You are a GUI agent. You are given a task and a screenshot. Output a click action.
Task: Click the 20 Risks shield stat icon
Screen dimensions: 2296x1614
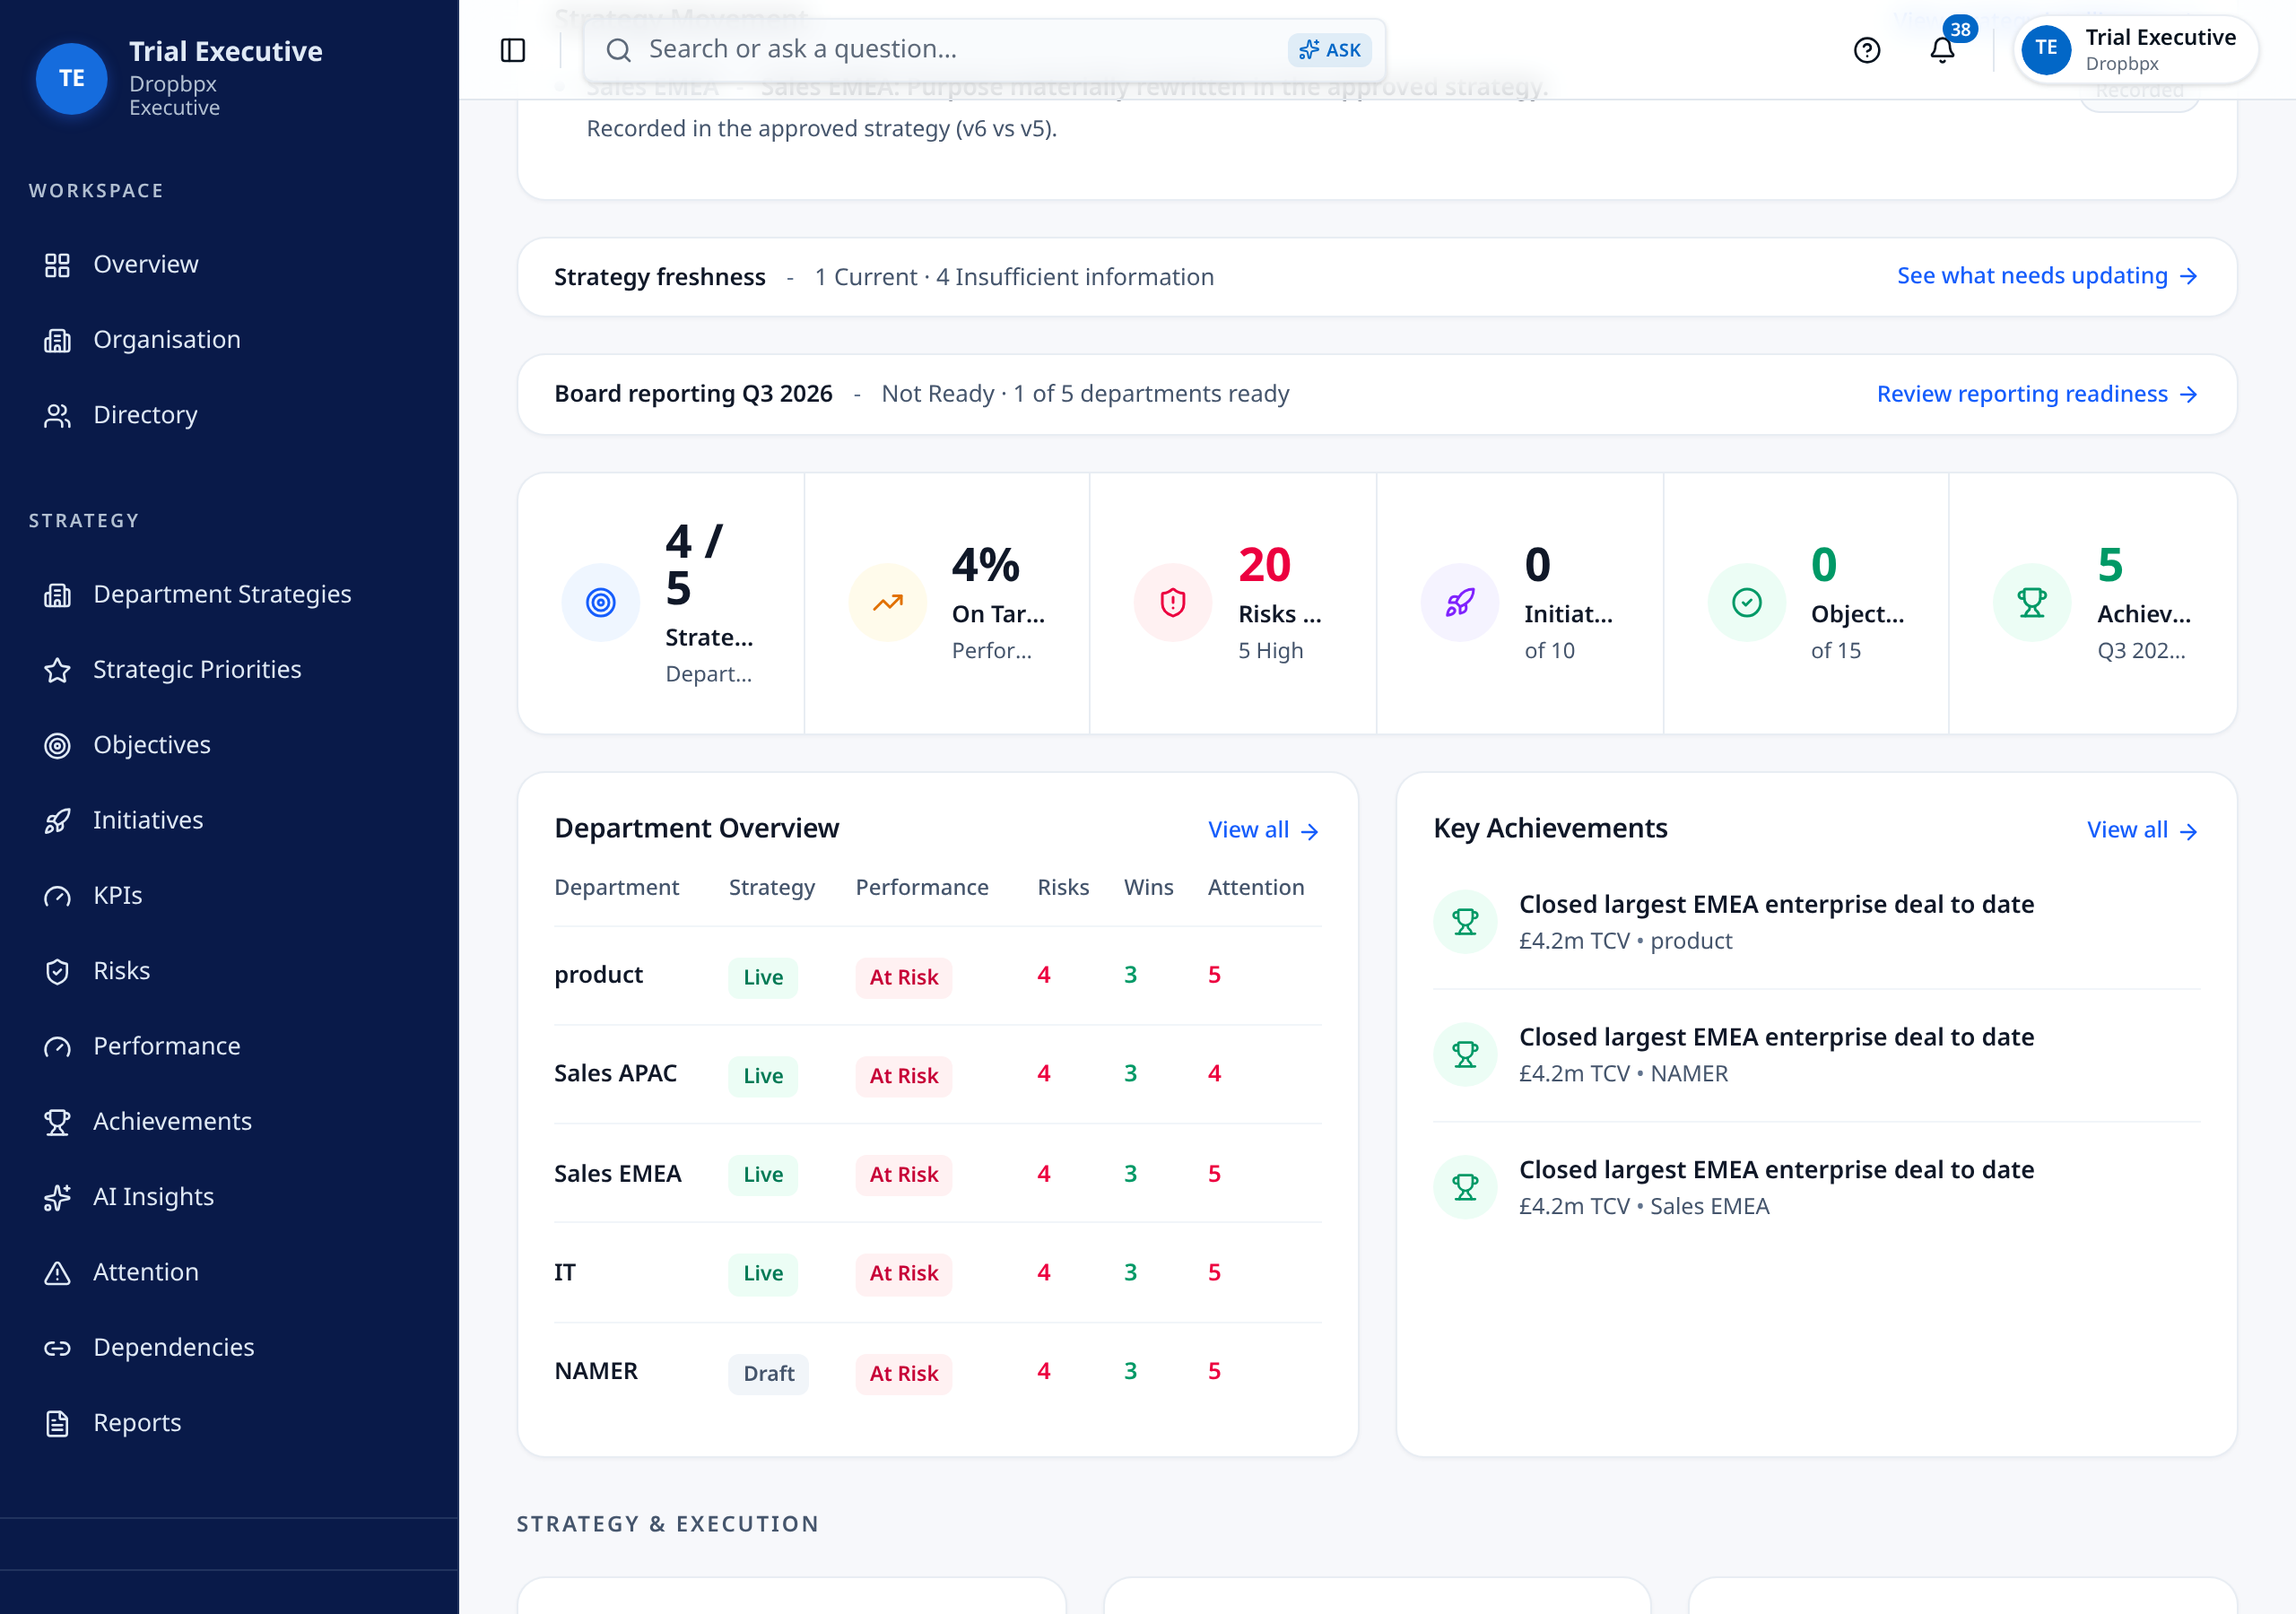pyautogui.click(x=1172, y=603)
